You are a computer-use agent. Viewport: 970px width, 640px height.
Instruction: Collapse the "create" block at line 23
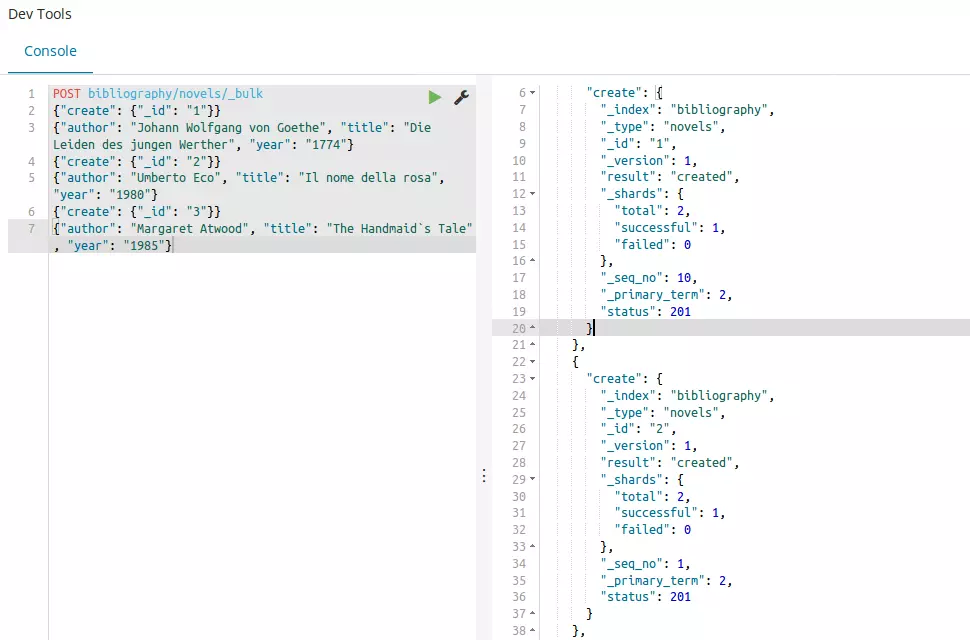(x=533, y=379)
